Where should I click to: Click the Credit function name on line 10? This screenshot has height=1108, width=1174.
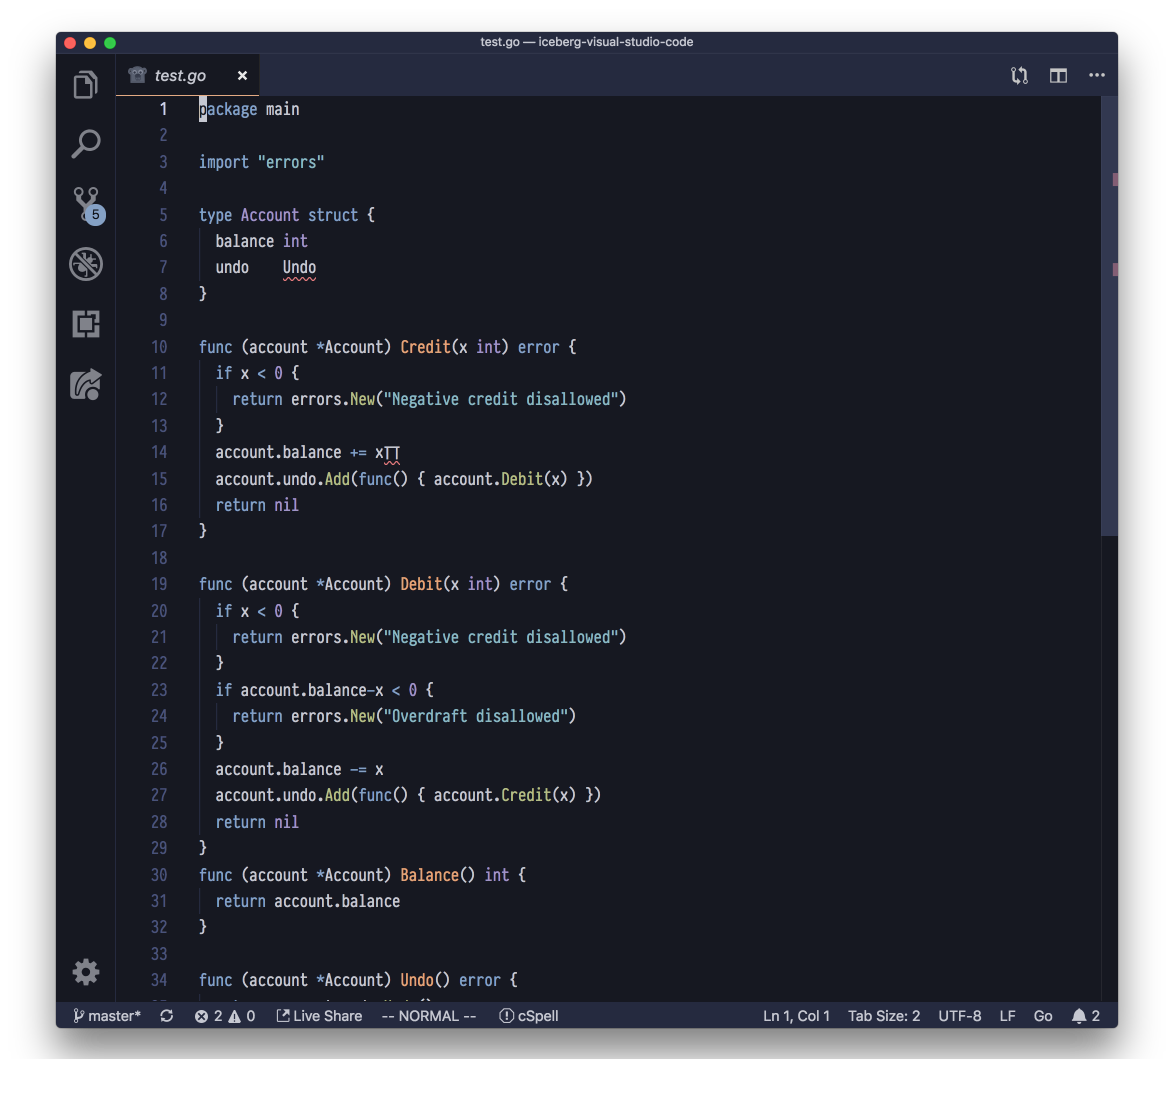click(425, 347)
